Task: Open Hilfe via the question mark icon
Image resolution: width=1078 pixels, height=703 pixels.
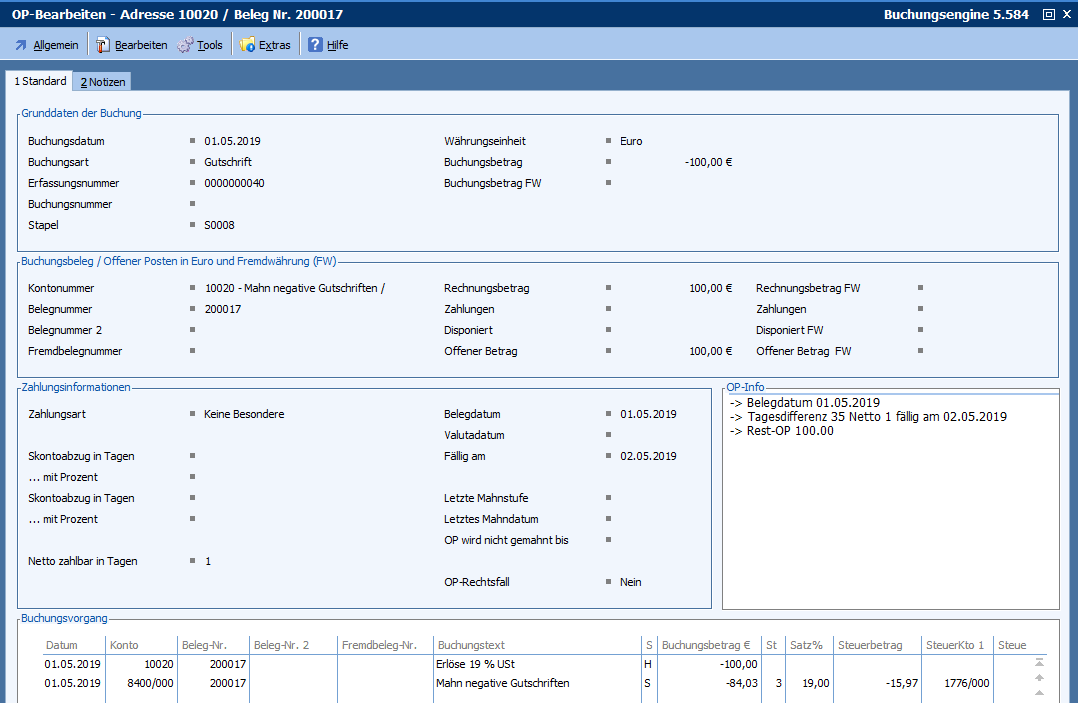Action: [x=315, y=45]
